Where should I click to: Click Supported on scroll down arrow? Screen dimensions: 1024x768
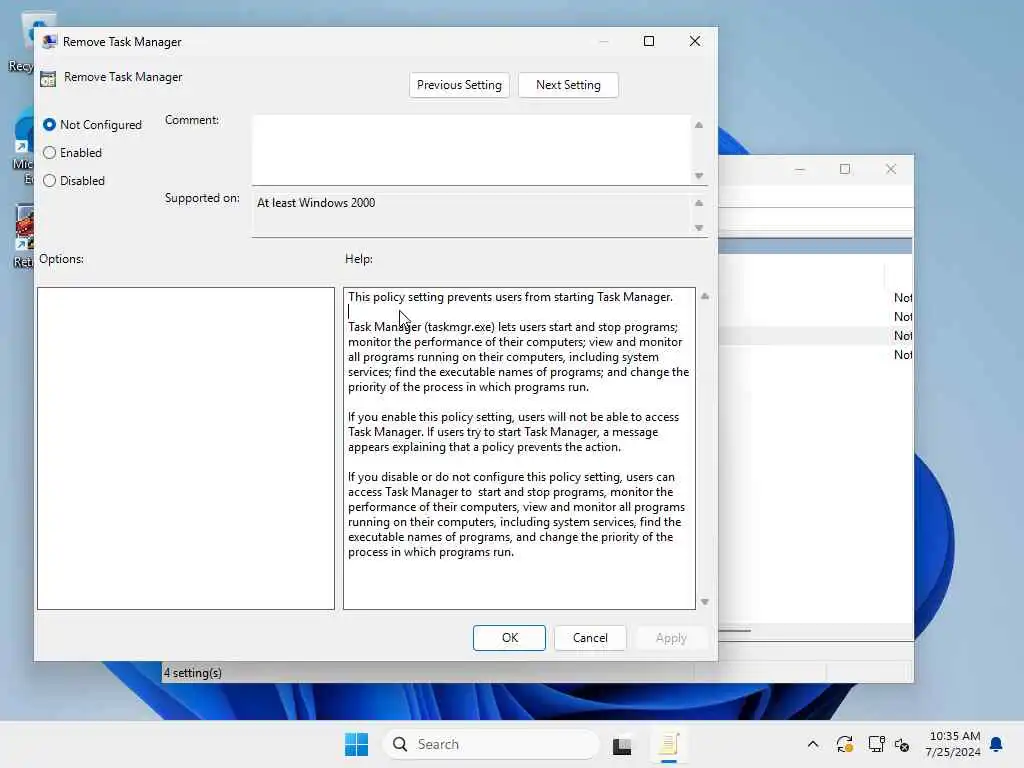click(699, 228)
